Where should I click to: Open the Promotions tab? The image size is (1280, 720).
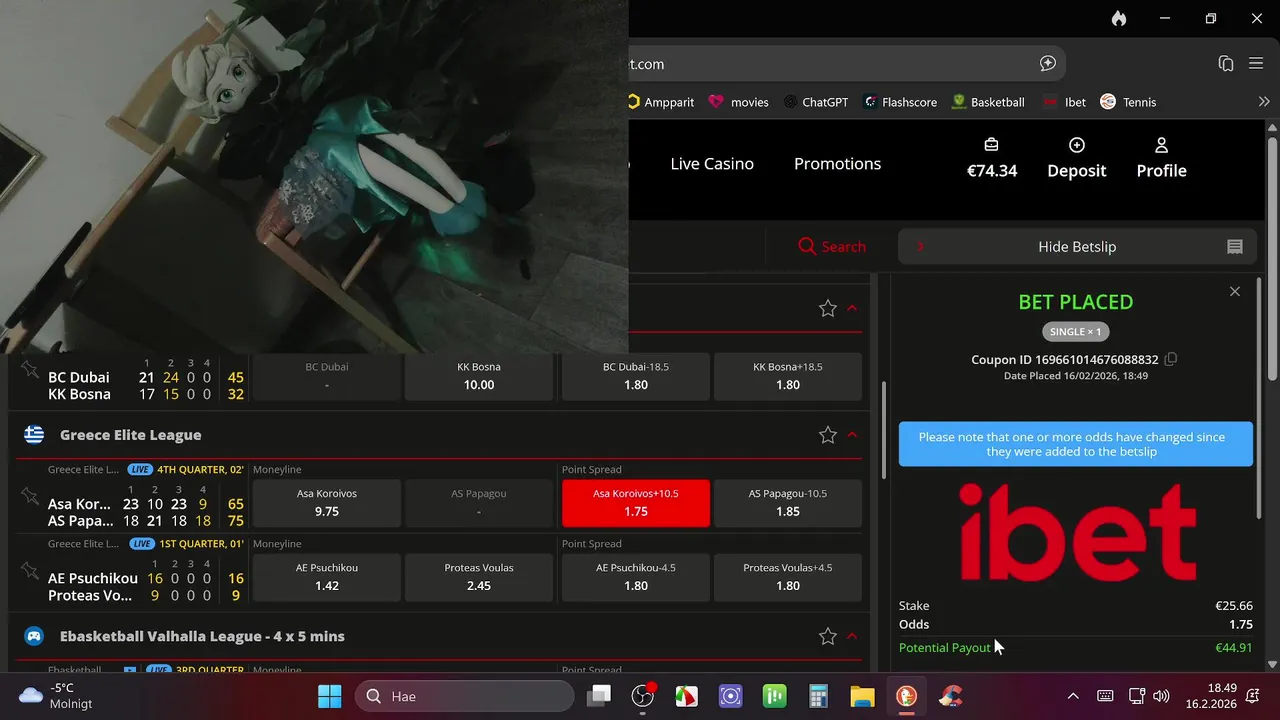(x=838, y=164)
